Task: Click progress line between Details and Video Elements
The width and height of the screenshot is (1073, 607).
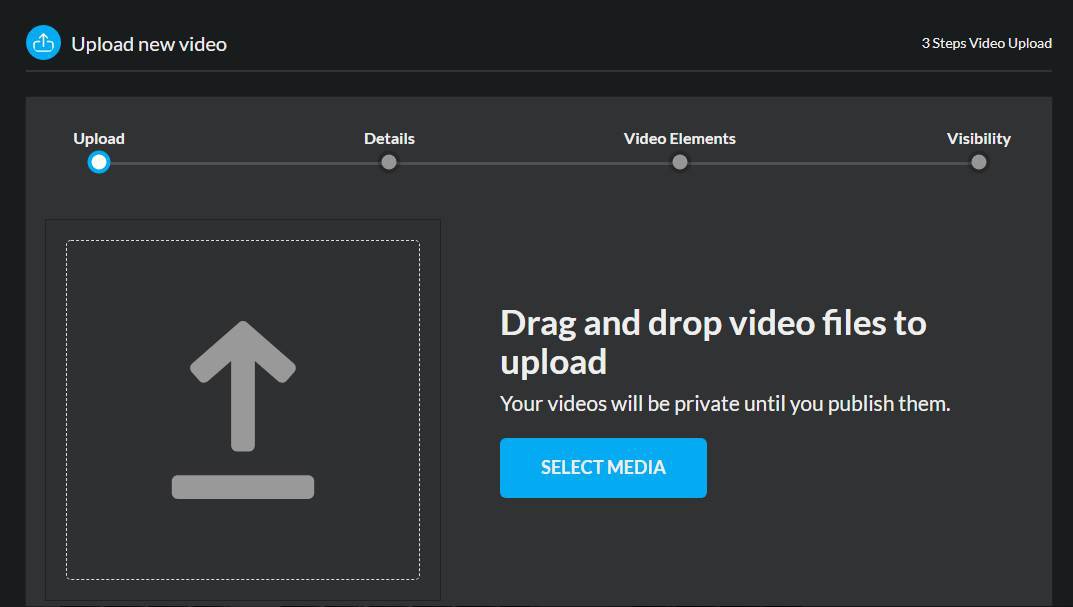Action: pos(534,163)
